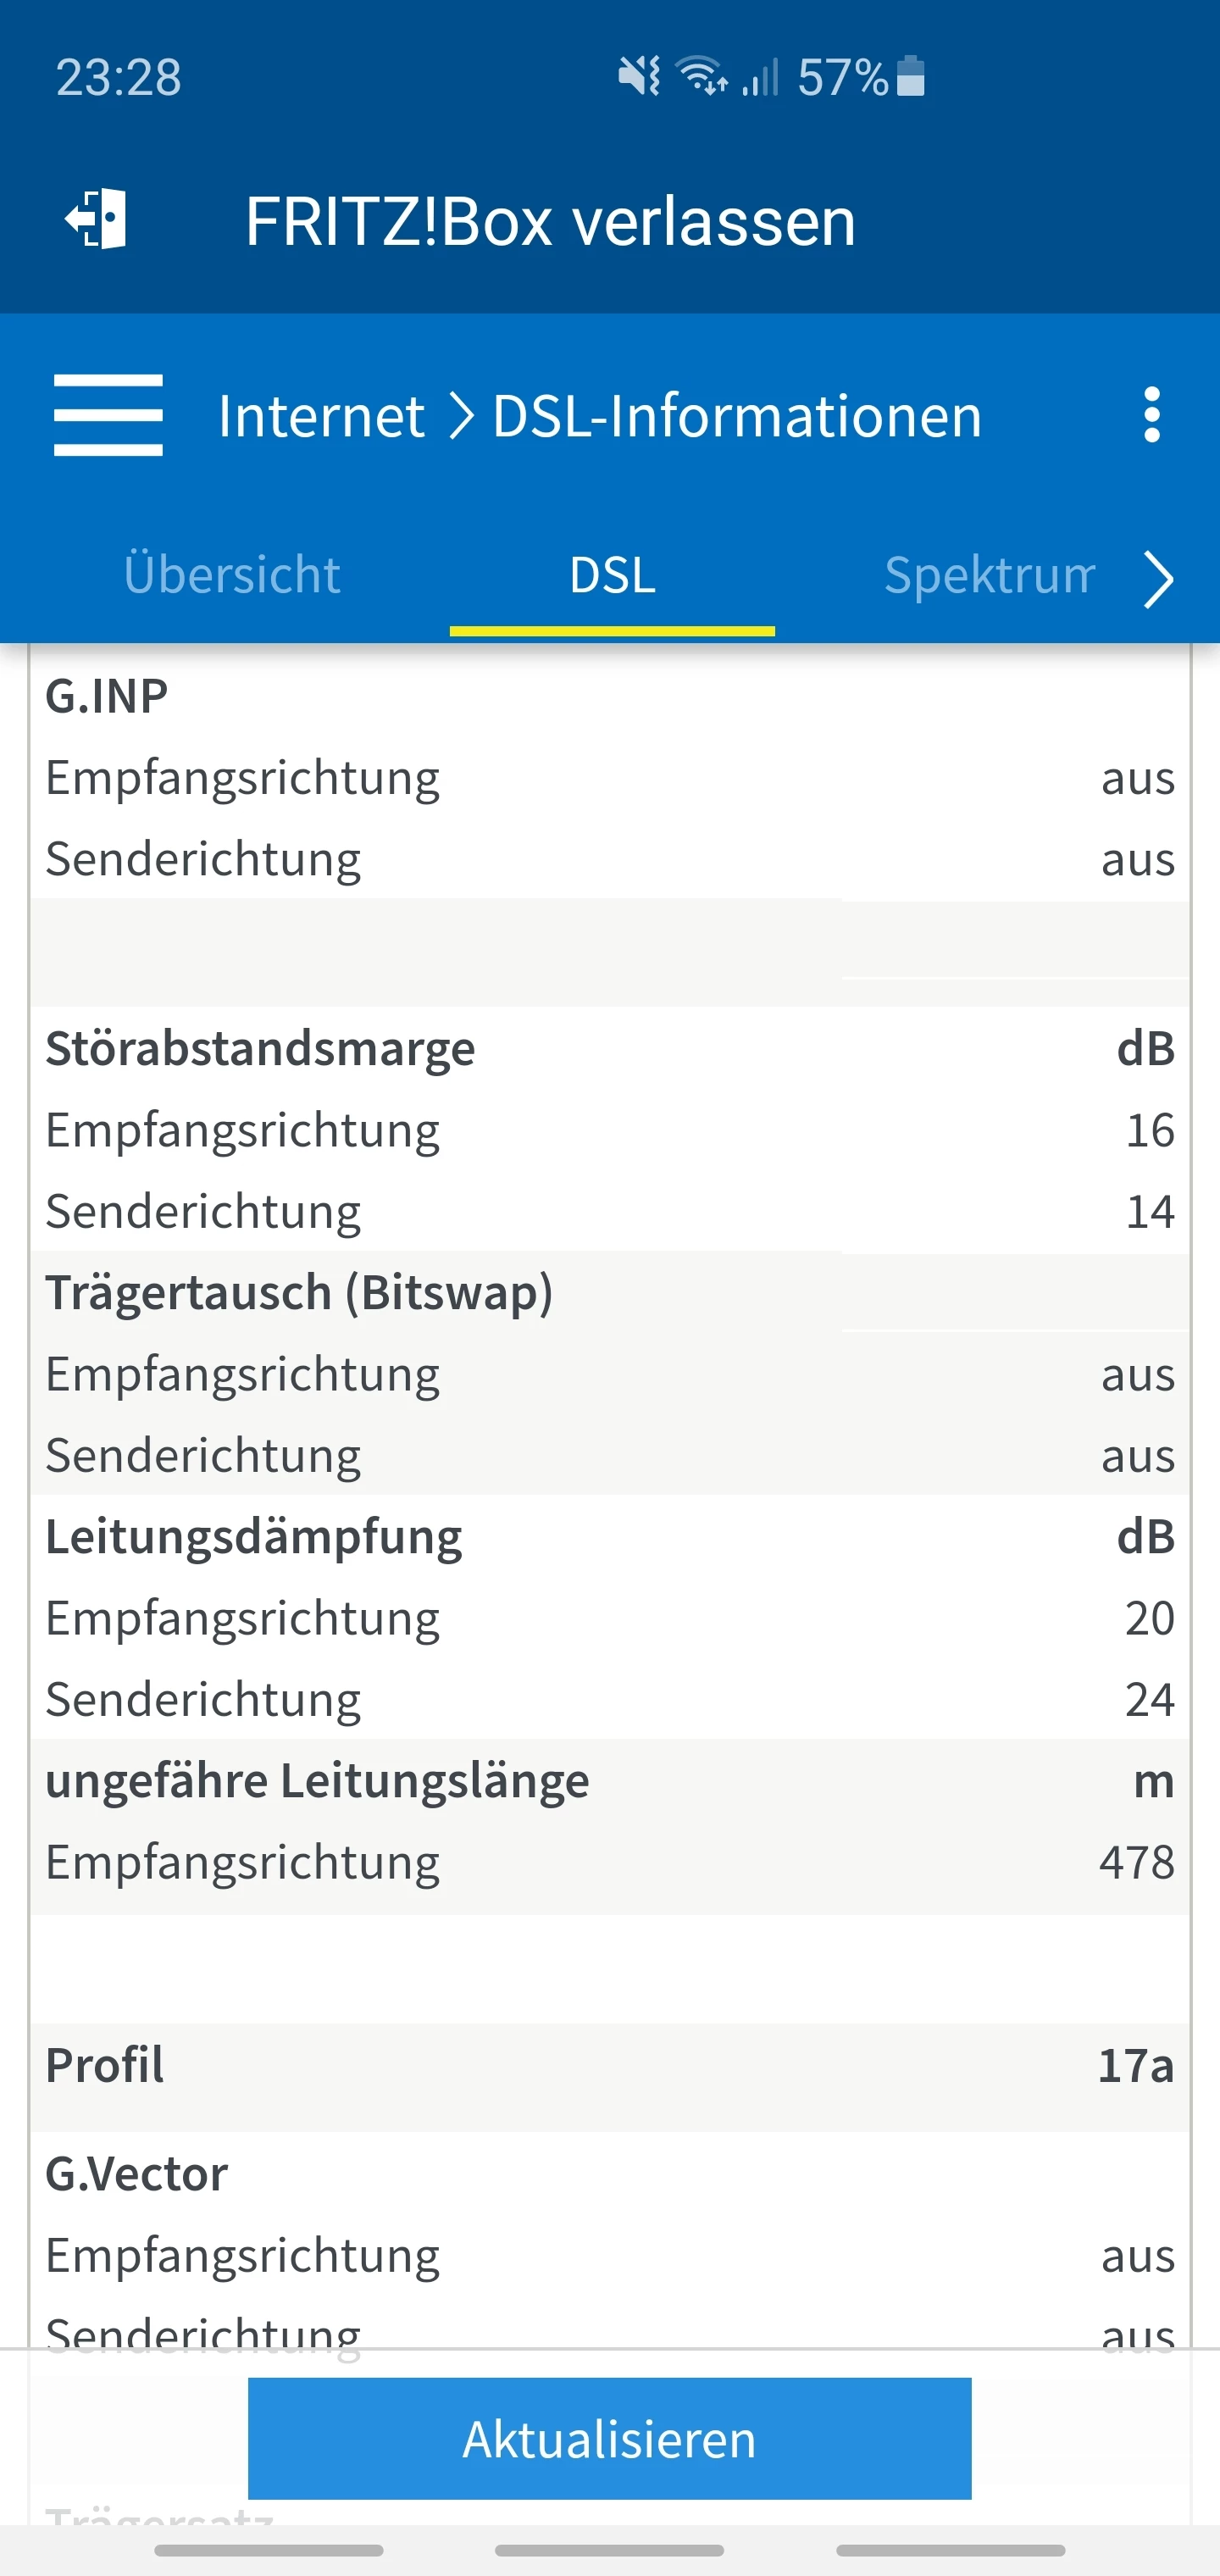Tap the Störabstandsmarge row heading
The height and width of the screenshot is (2576, 1220).
260,1048
